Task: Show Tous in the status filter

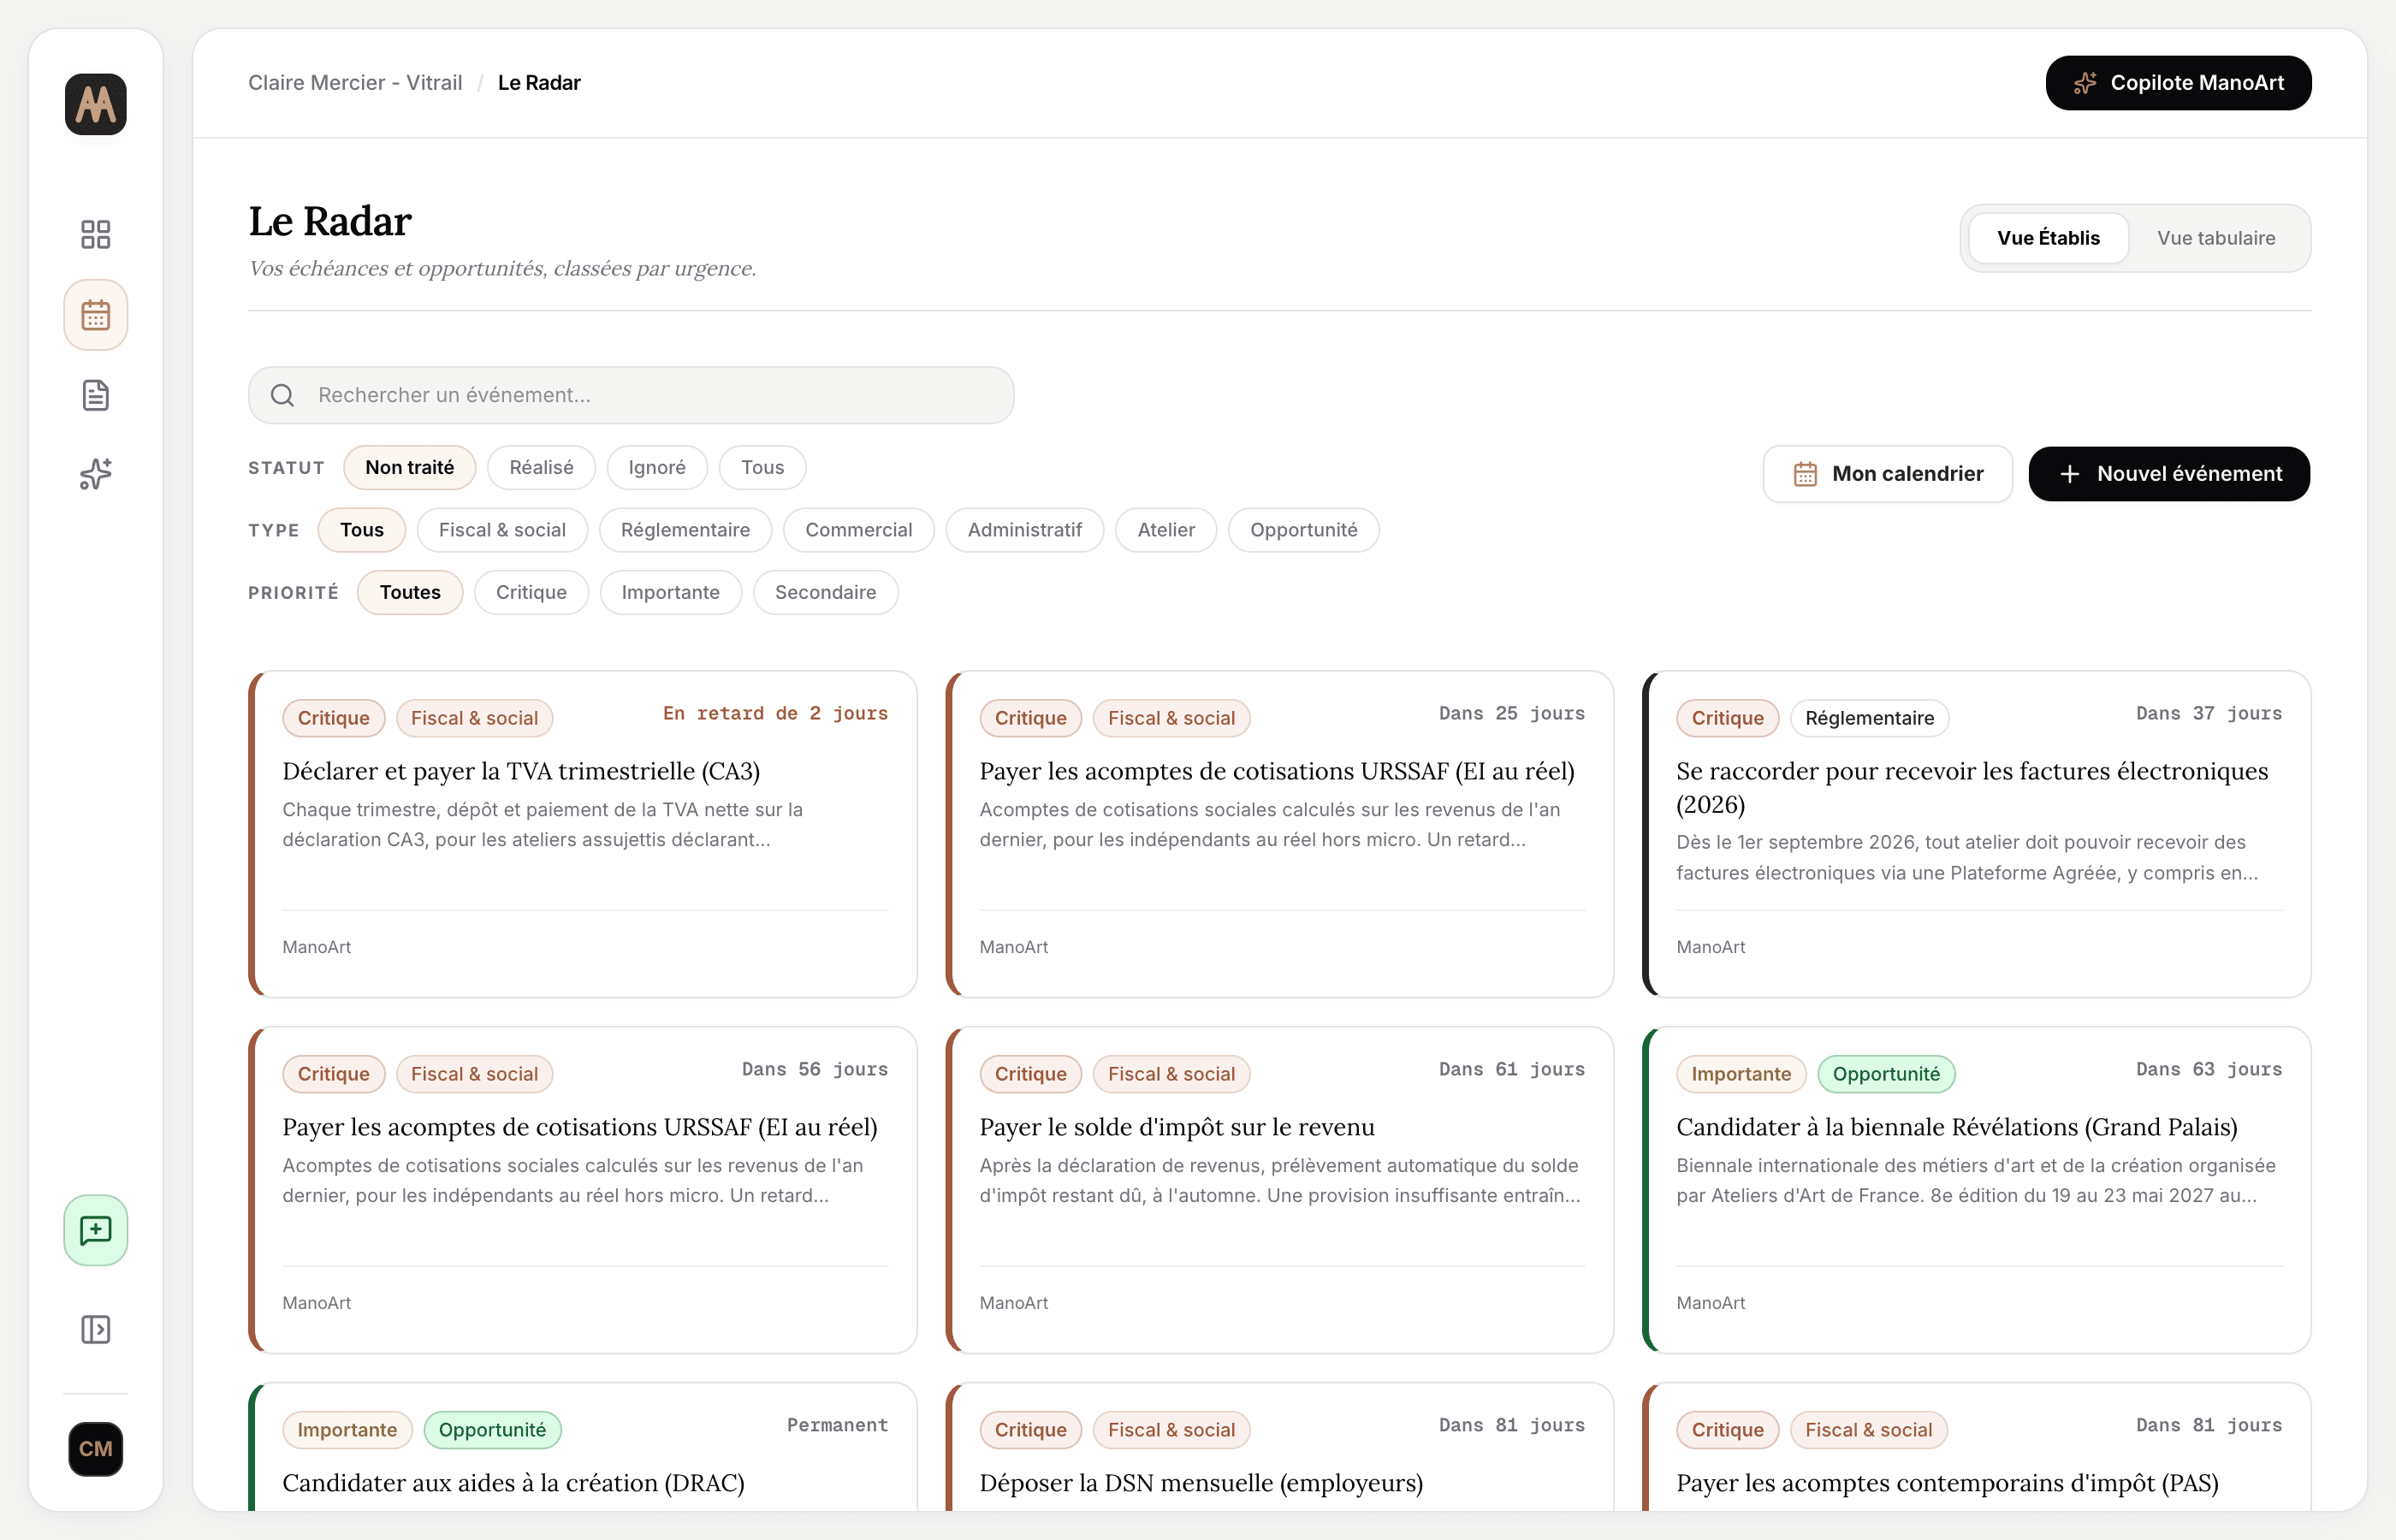Action: click(762, 467)
